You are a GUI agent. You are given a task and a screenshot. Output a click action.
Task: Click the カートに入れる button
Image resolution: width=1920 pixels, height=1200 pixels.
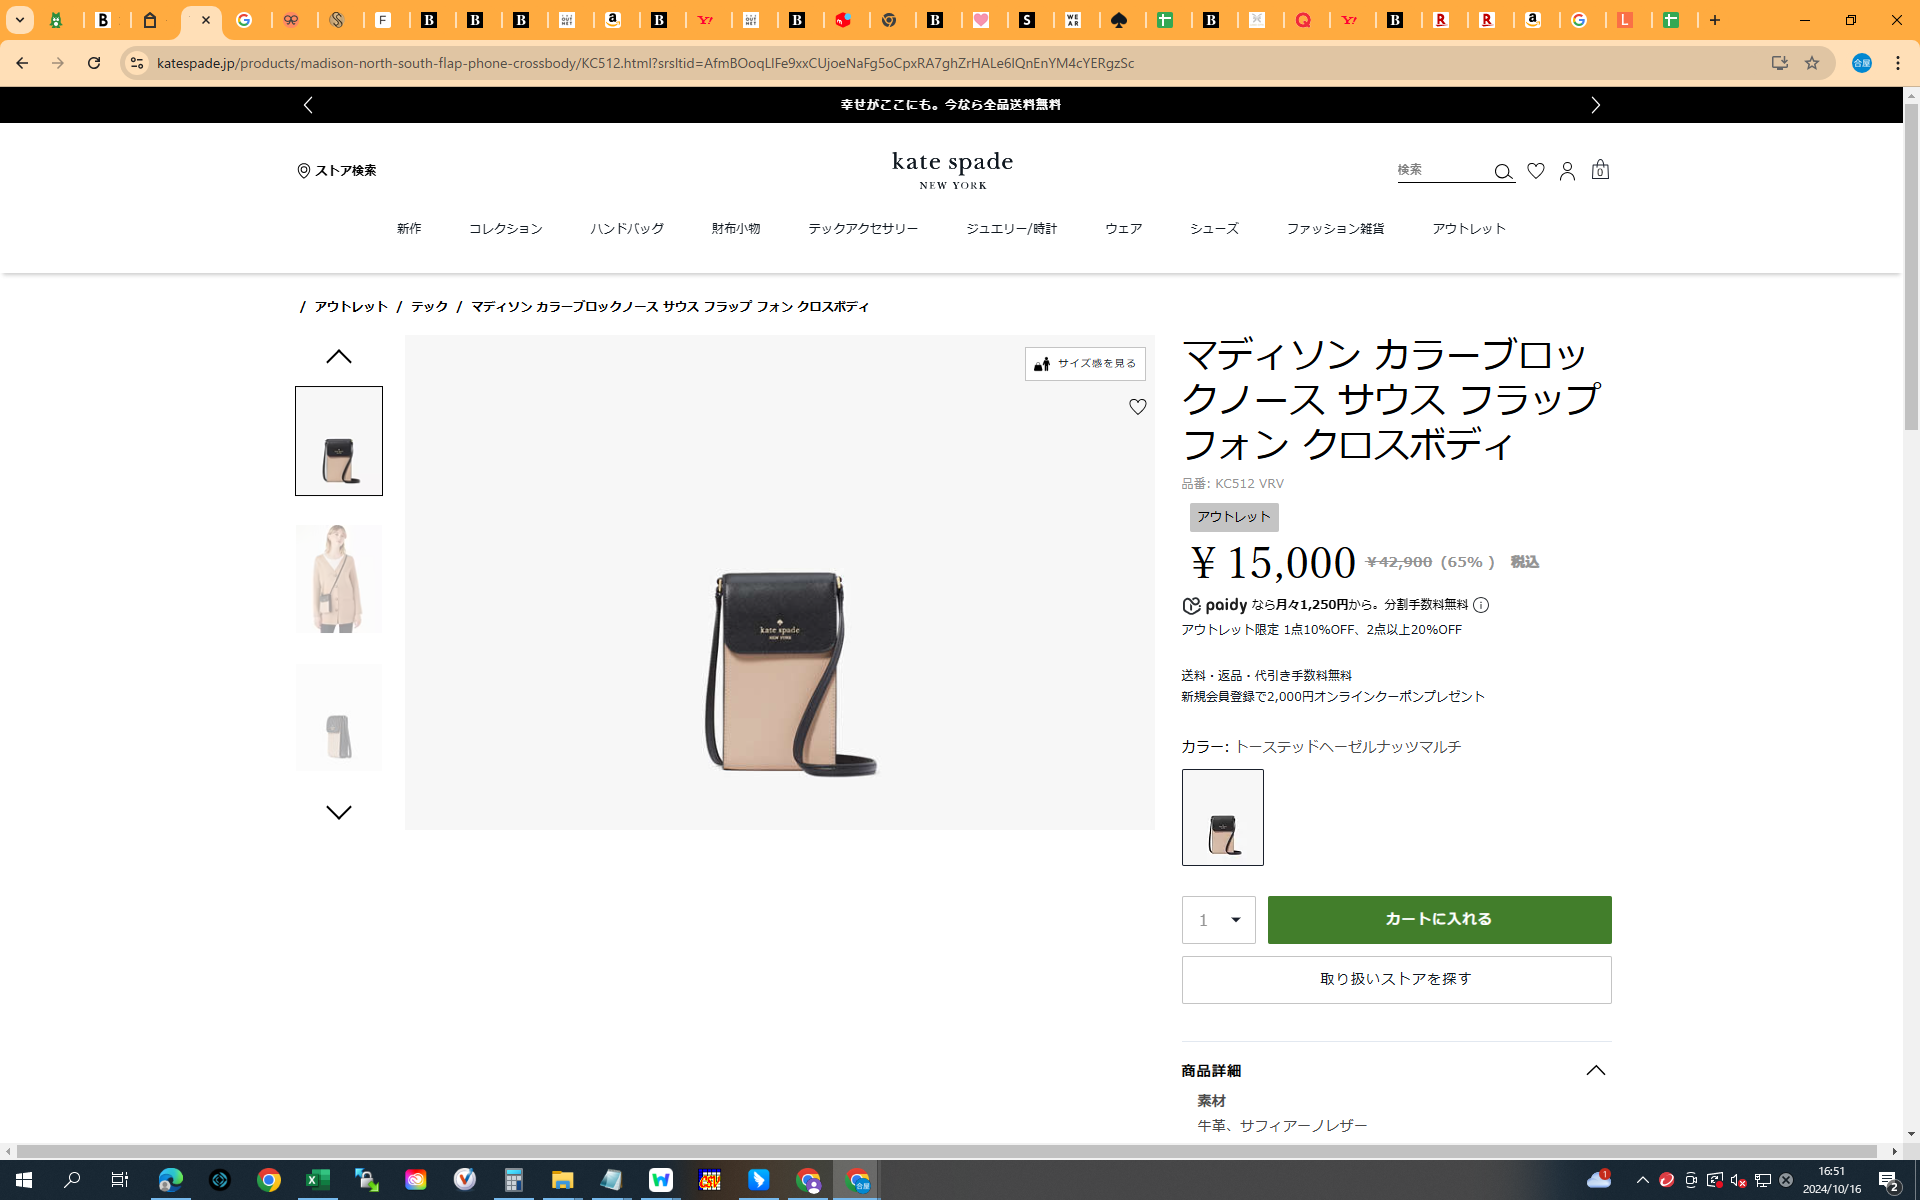(x=1439, y=920)
